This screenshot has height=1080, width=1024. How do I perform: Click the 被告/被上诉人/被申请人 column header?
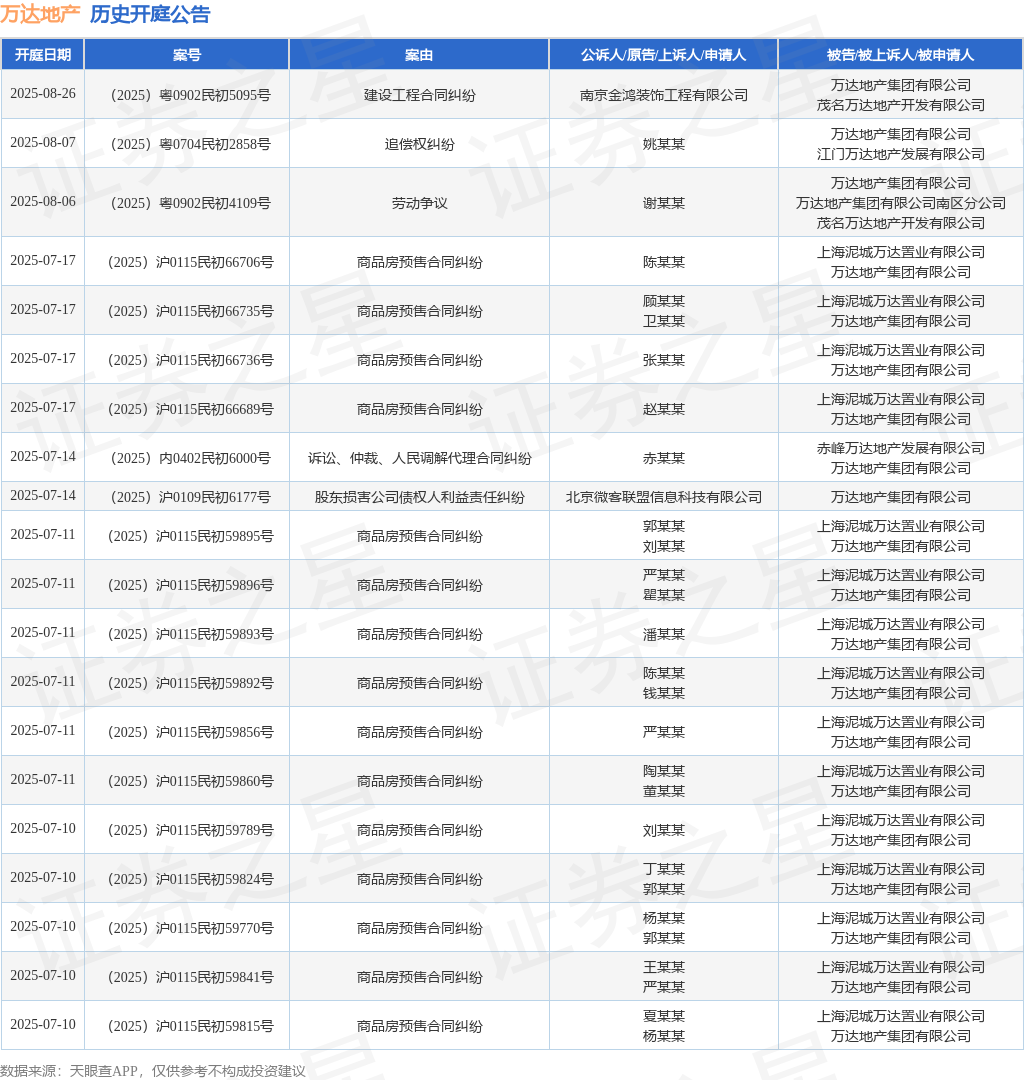900,54
